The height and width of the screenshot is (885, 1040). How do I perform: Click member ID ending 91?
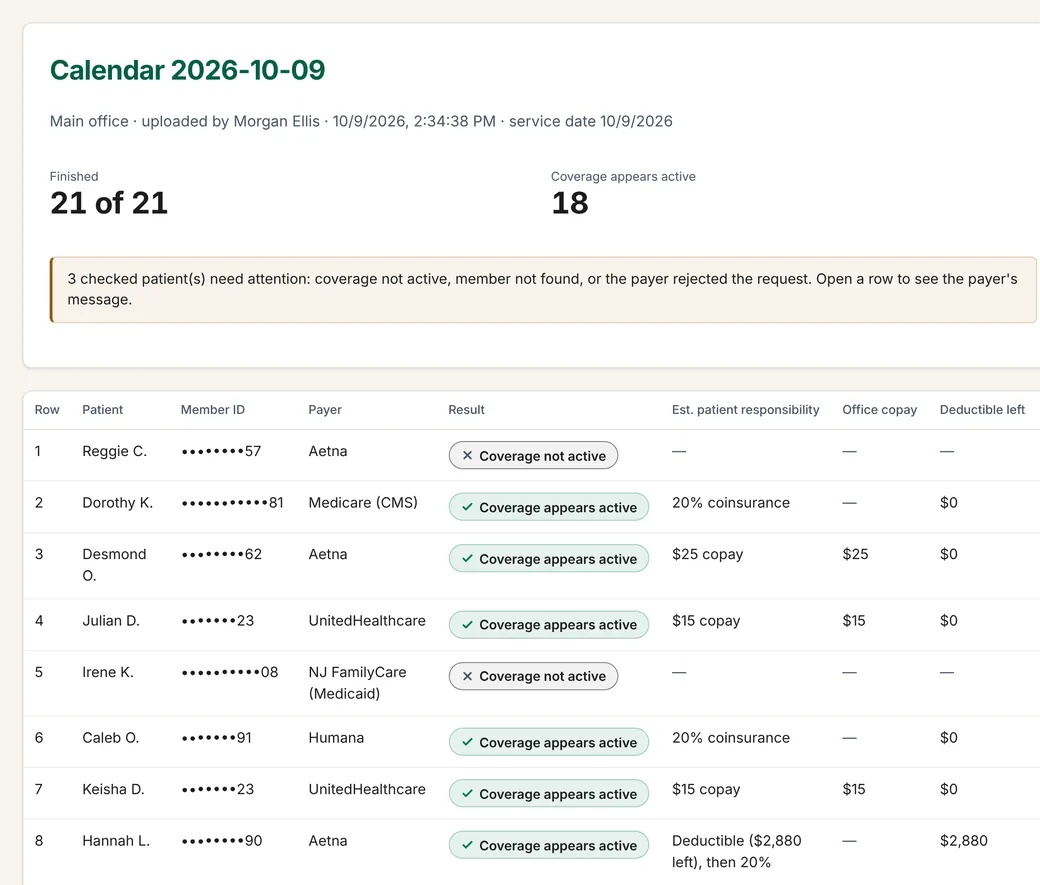(x=217, y=738)
